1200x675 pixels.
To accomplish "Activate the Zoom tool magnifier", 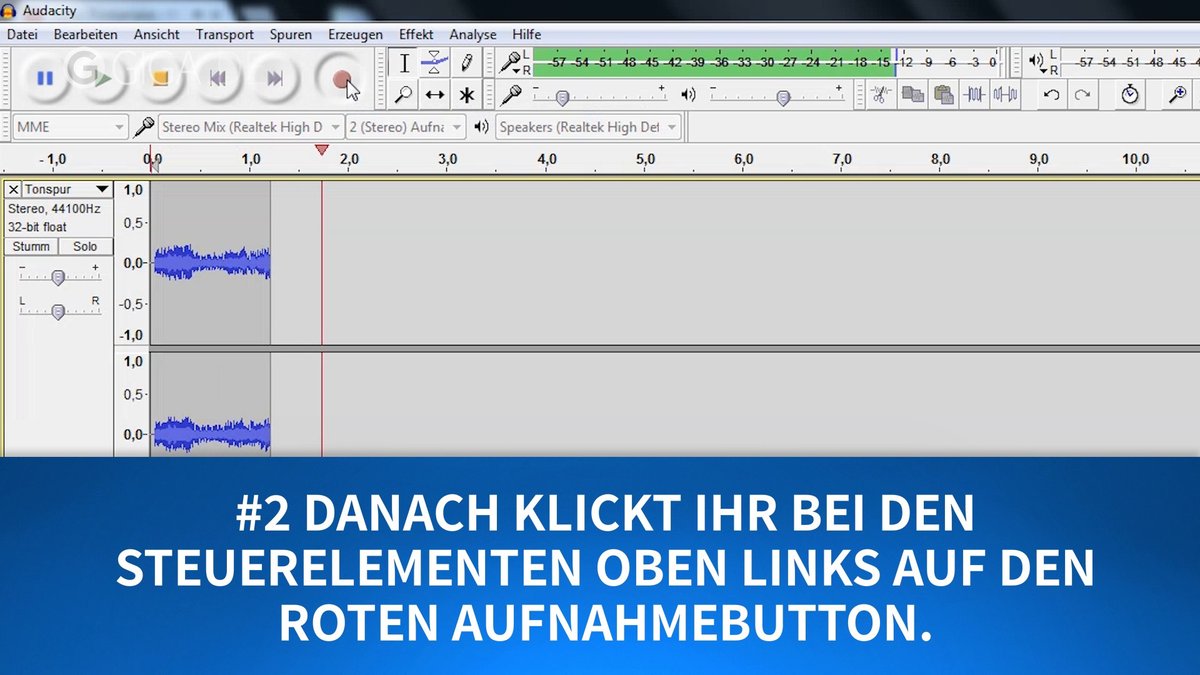I will (x=404, y=94).
